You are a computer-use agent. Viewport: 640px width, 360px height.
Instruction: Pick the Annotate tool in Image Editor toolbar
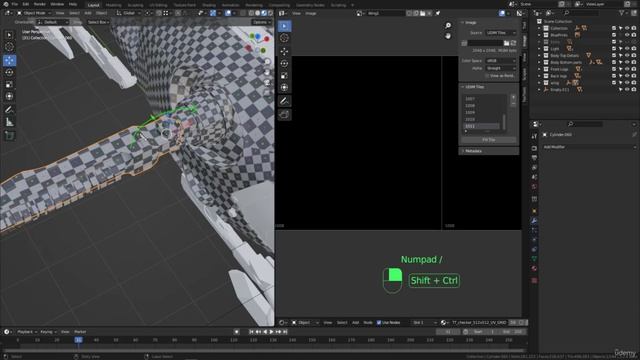coord(284,101)
